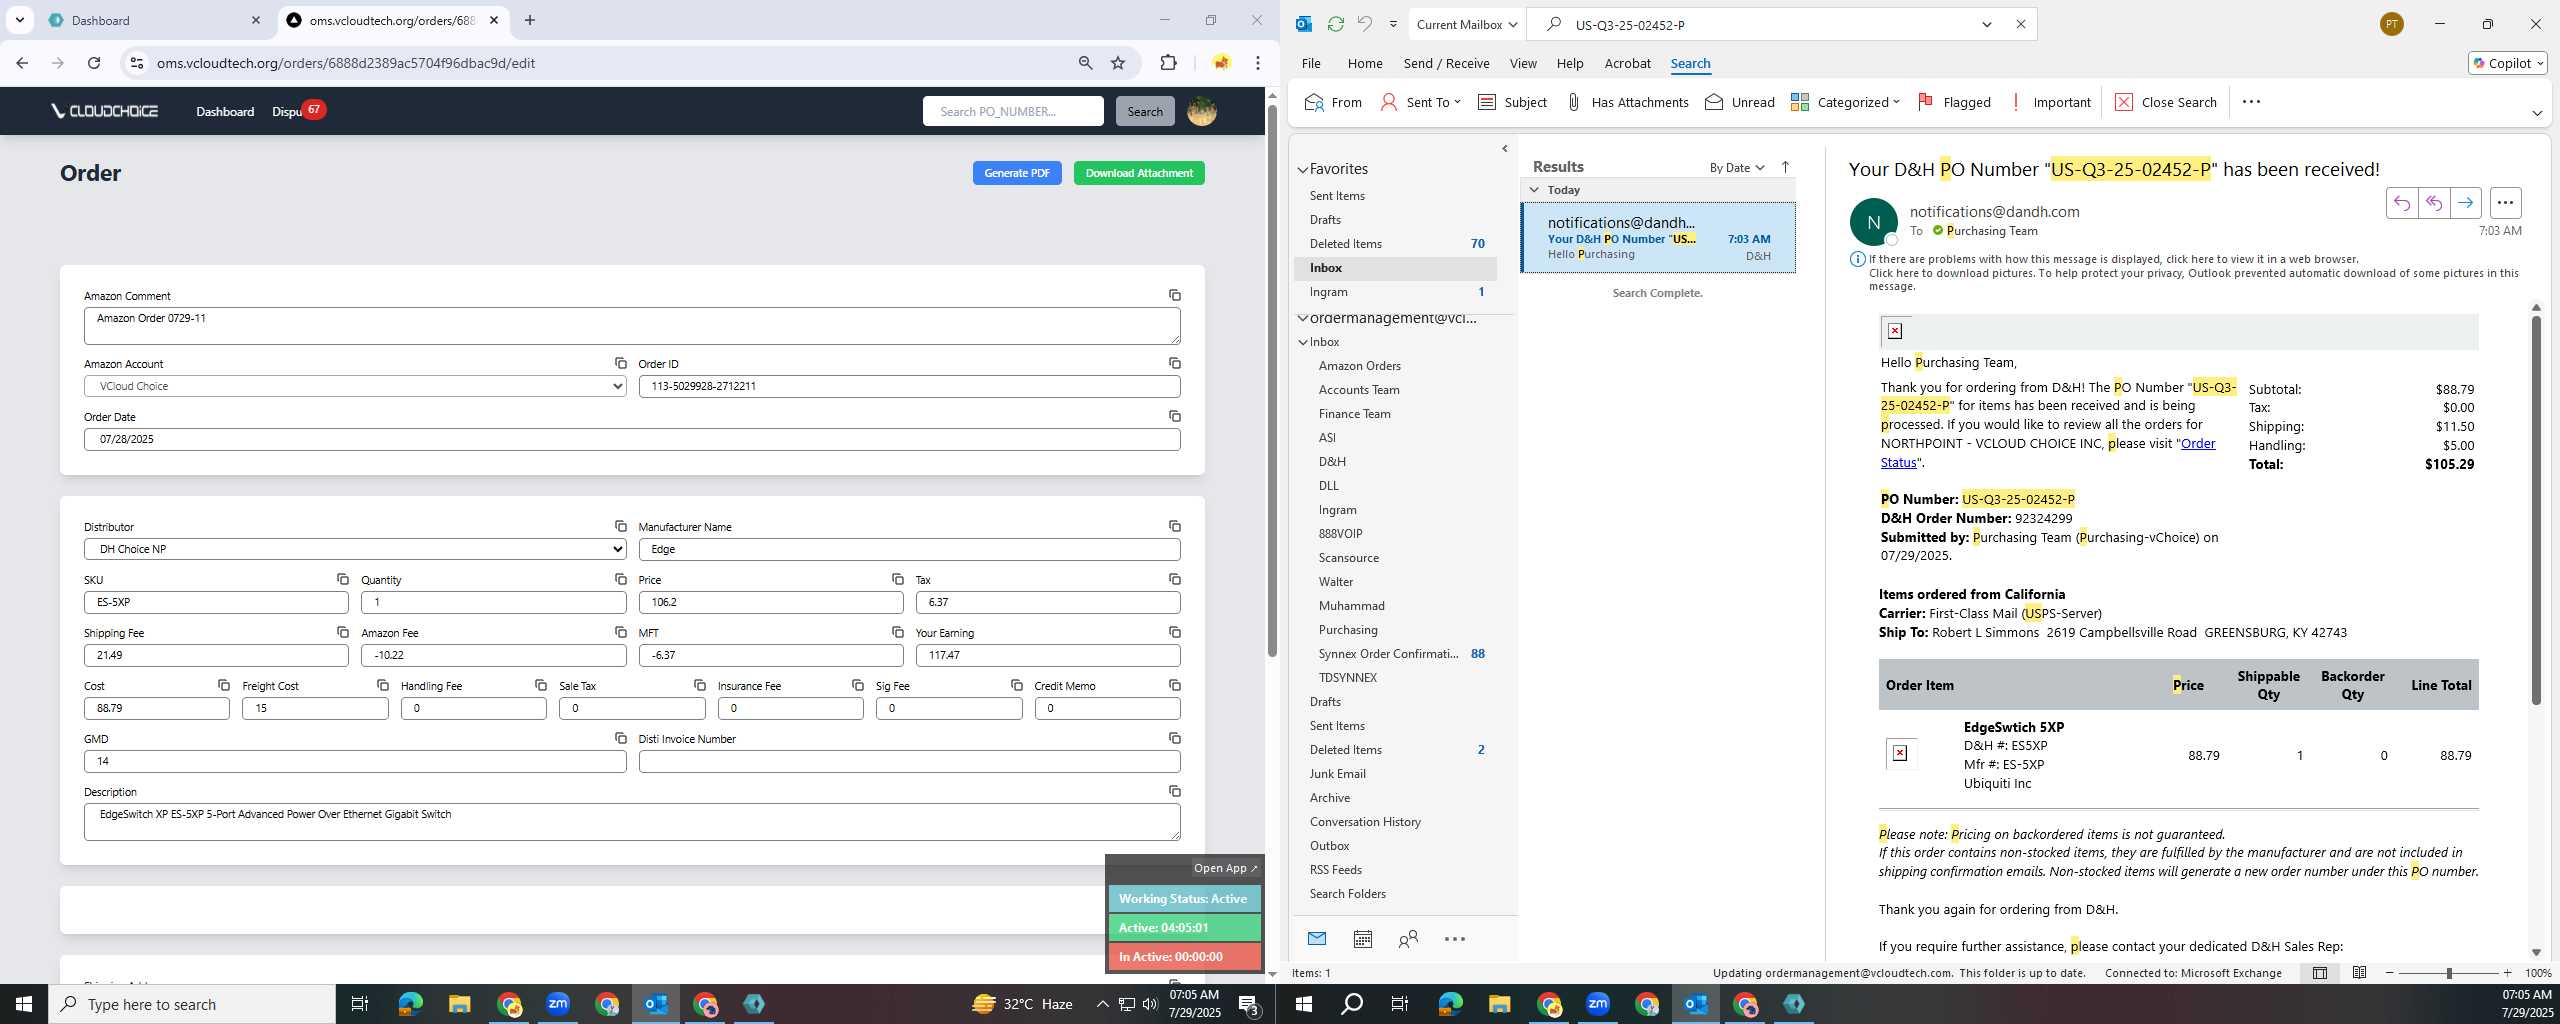Click the PO number Search button
This screenshot has height=1024, width=2560.
[1145, 111]
